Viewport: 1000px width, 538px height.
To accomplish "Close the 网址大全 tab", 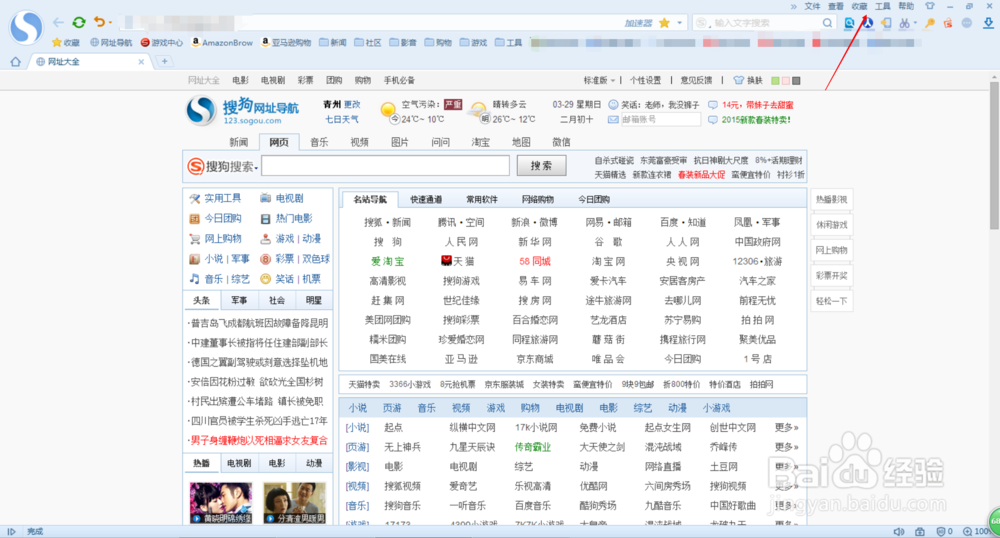I will coord(141,62).
